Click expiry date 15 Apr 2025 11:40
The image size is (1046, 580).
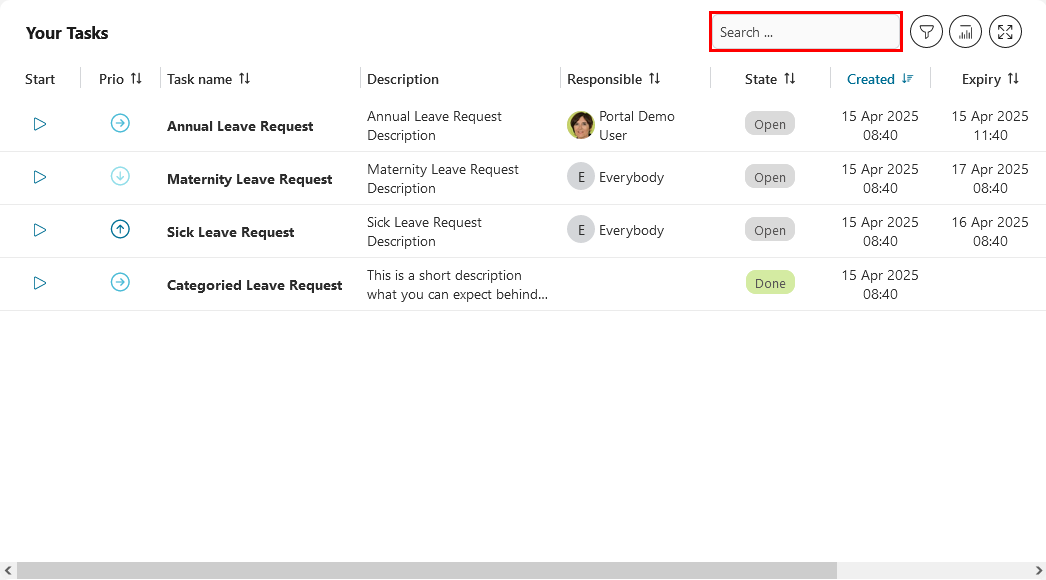coord(990,125)
